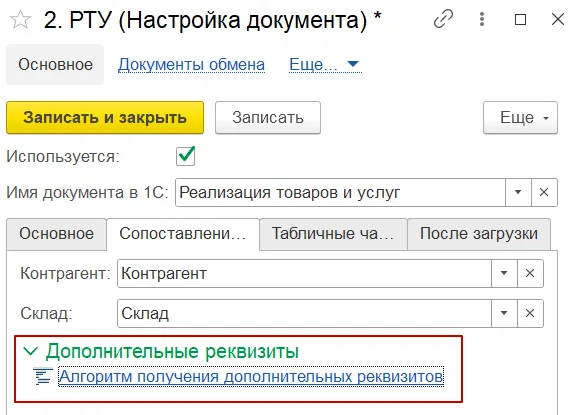572x415 pixels.
Task: Open the Контрагент dropdown list
Action: pyautogui.click(x=504, y=273)
